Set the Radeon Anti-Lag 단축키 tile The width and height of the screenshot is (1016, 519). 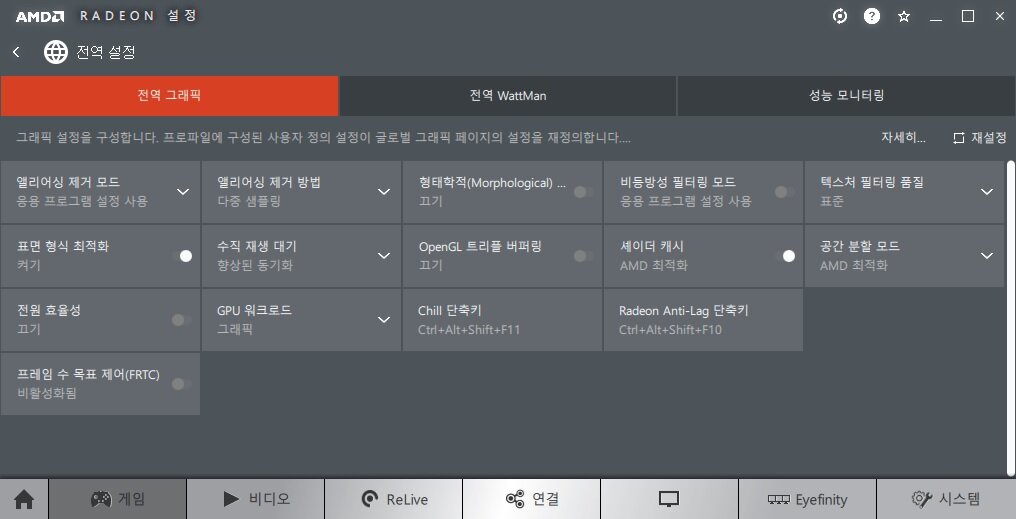[703, 320]
